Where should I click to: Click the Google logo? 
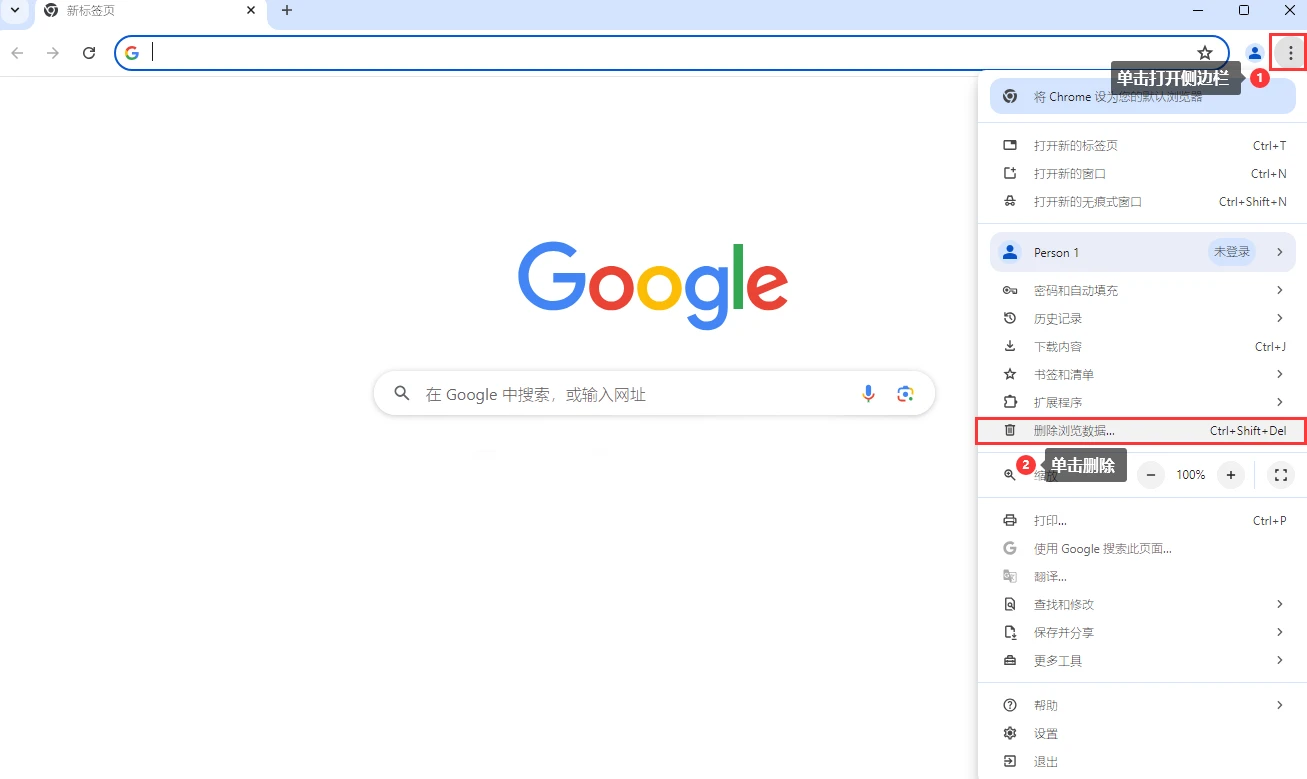coord(653,285)
